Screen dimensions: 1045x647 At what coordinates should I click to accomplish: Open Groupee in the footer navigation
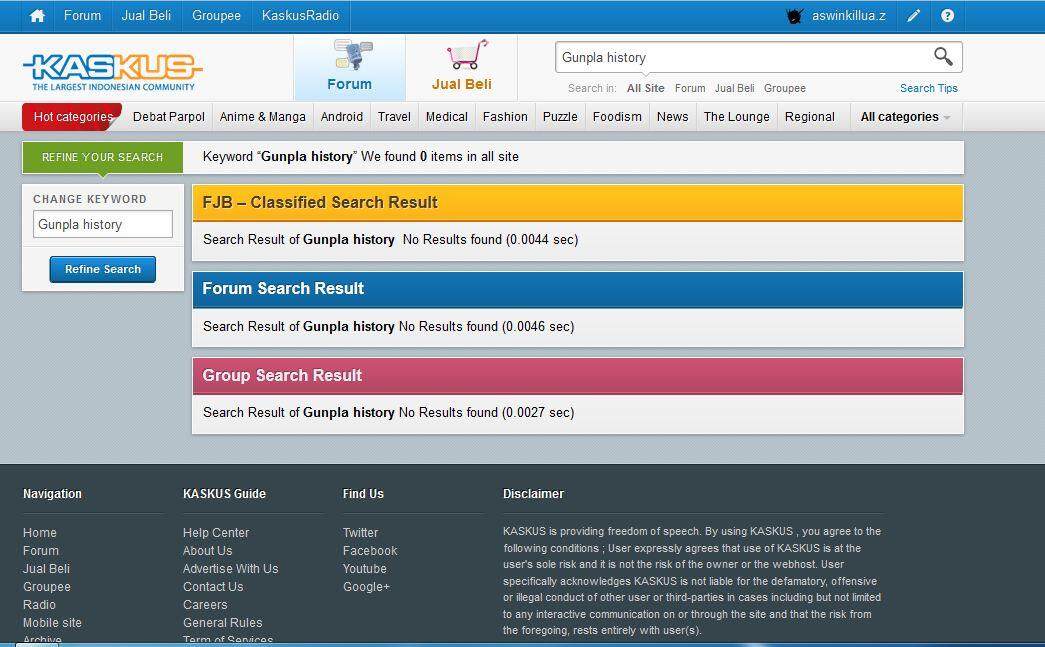point(47,586)
